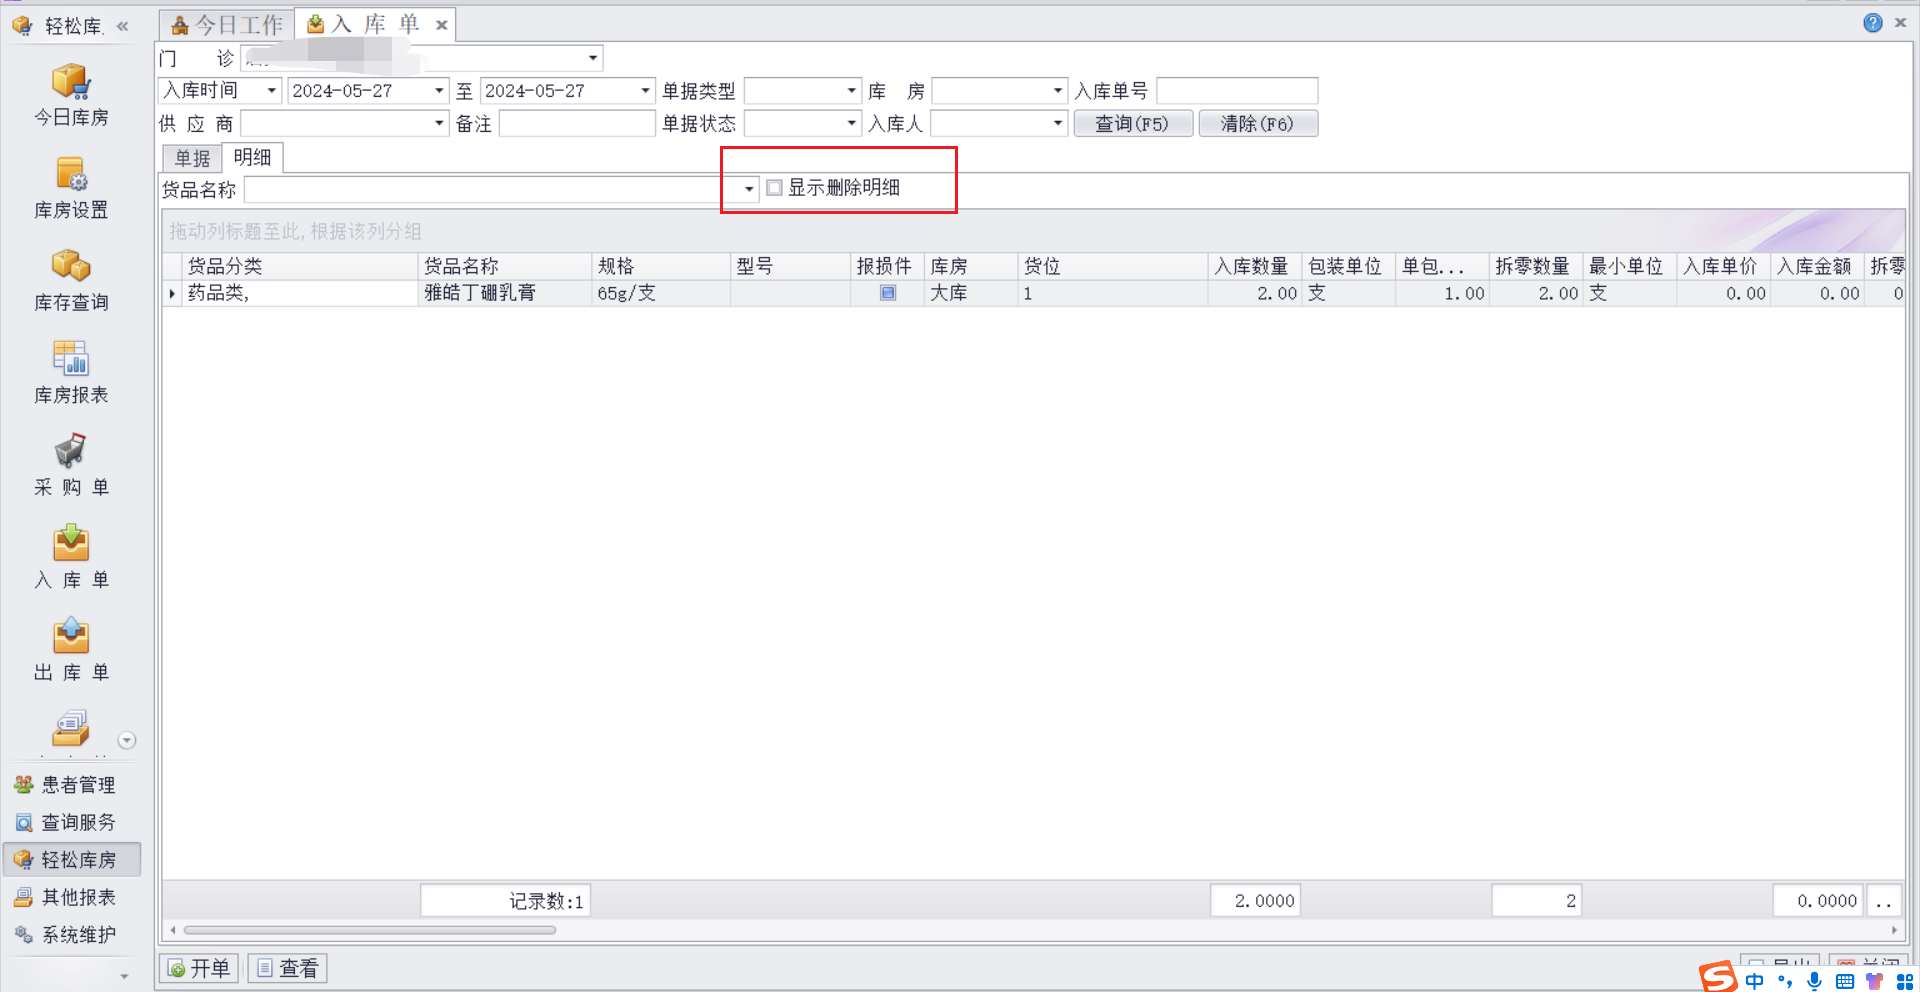Open 出库单 outbound order
The width and height of the screenshot is (1920, 992).
pyautogui.click(x=71, y=651)
